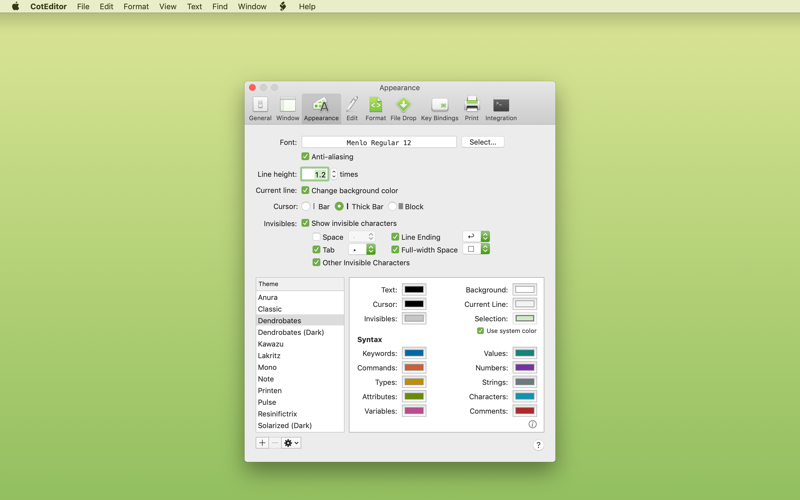Select the Classic theme
Viewport: 800px width, 500px height.
[300, 309]
